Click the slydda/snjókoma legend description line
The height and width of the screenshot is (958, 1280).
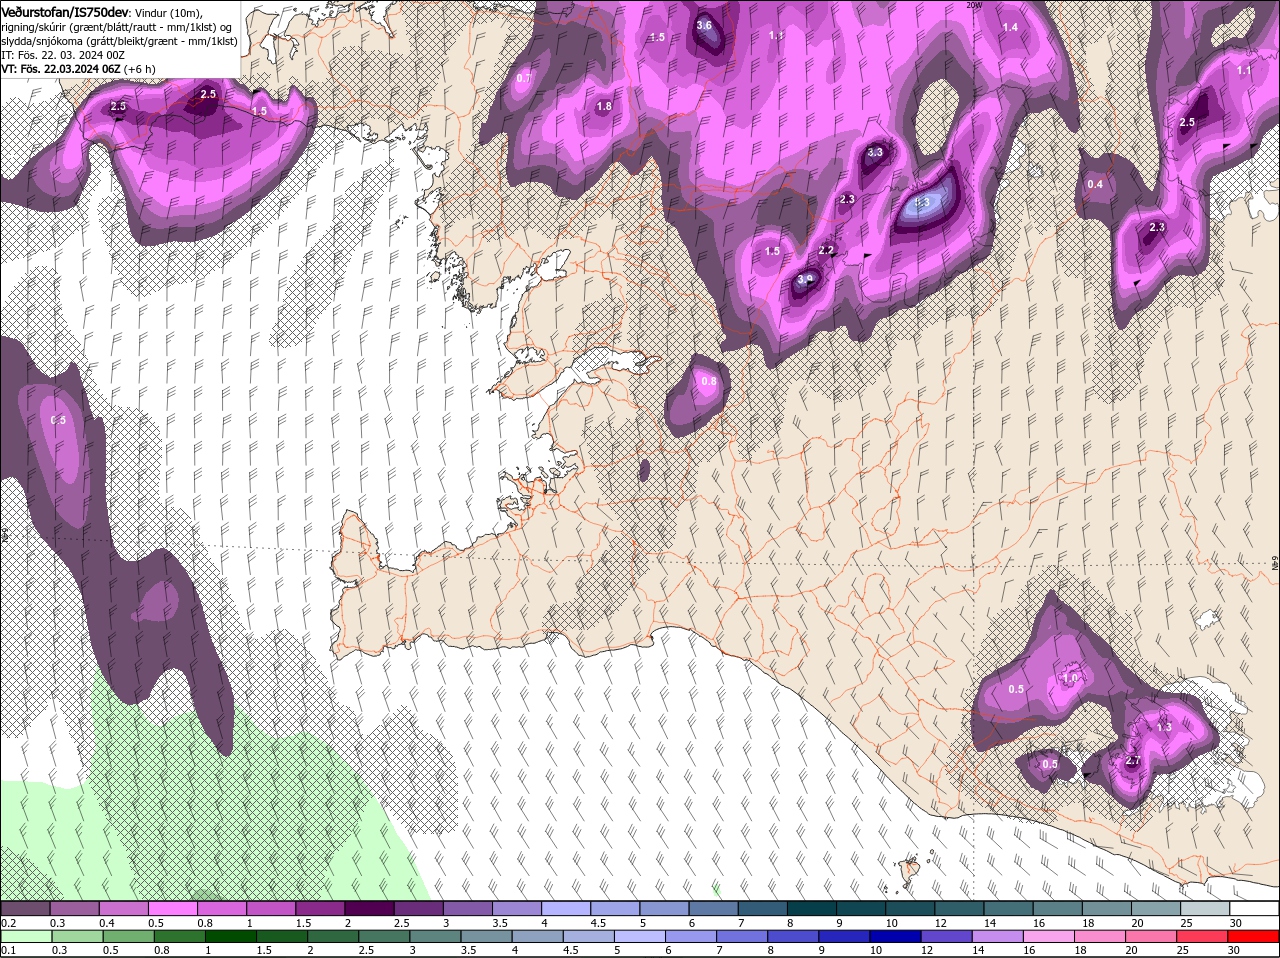tap(119, 41)
